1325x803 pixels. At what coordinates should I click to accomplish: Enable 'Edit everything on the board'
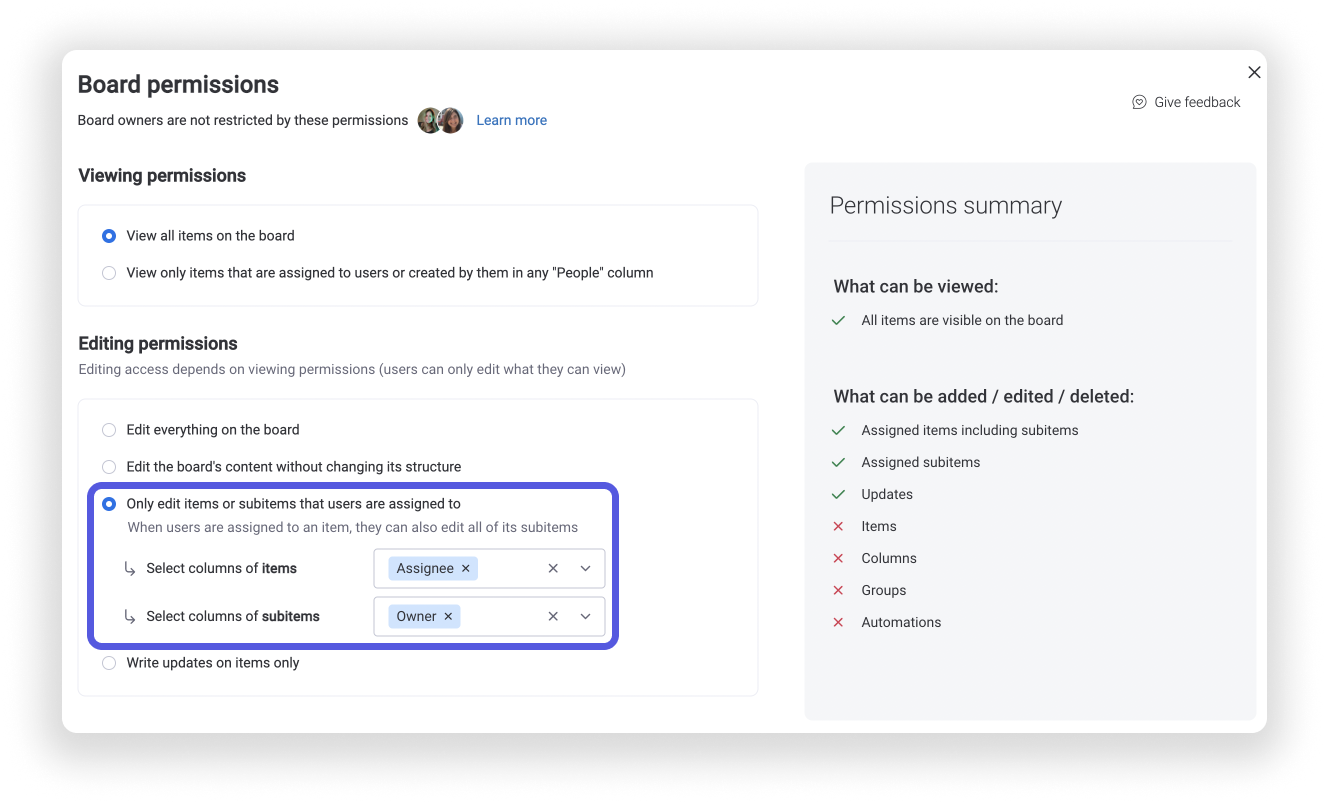tap(109, 429)
